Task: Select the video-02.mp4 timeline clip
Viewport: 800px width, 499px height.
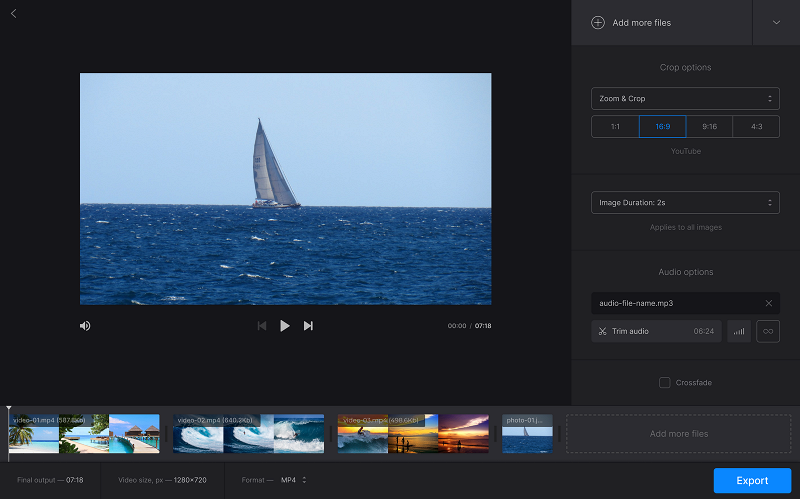Action: click(248, 434)
